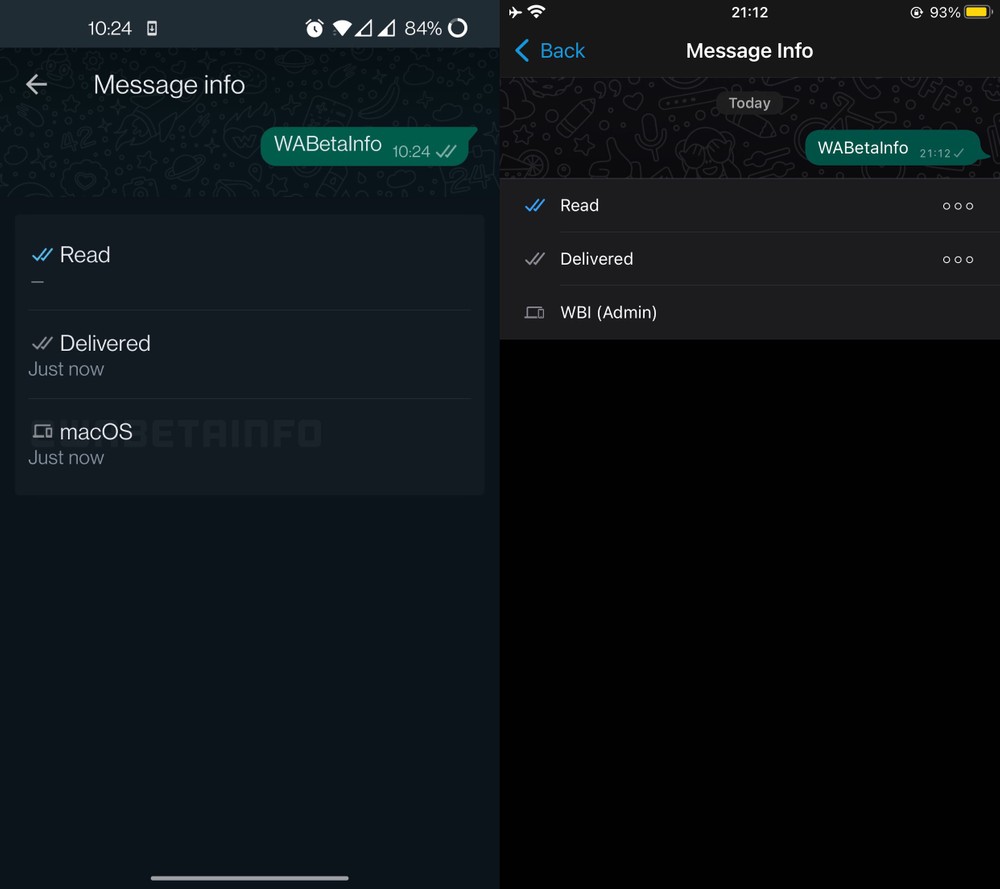Tap the Back text link
This screenshot has height=889, width=1000.
(562, 50)
